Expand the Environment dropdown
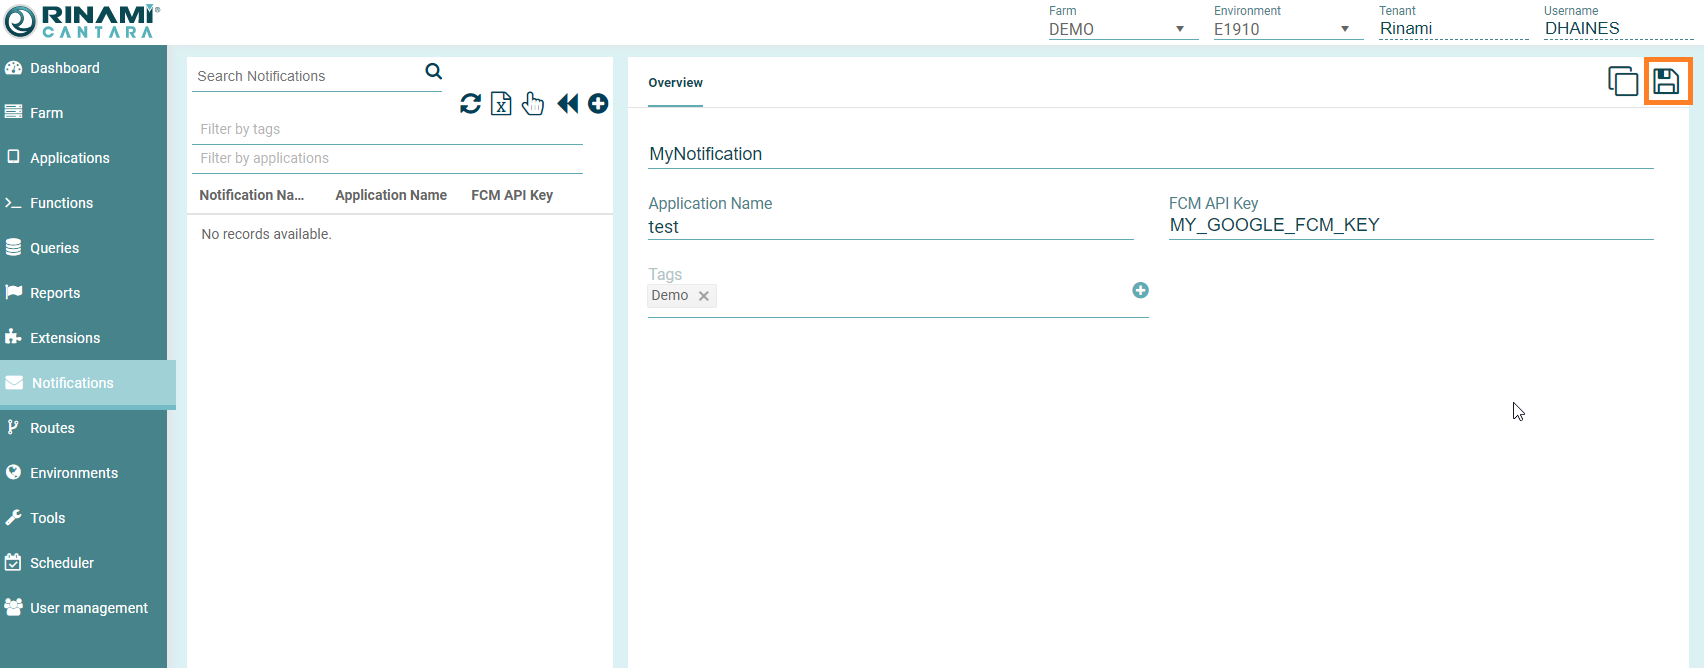This screenshot has width=1704, height=668. (1283, 29)
